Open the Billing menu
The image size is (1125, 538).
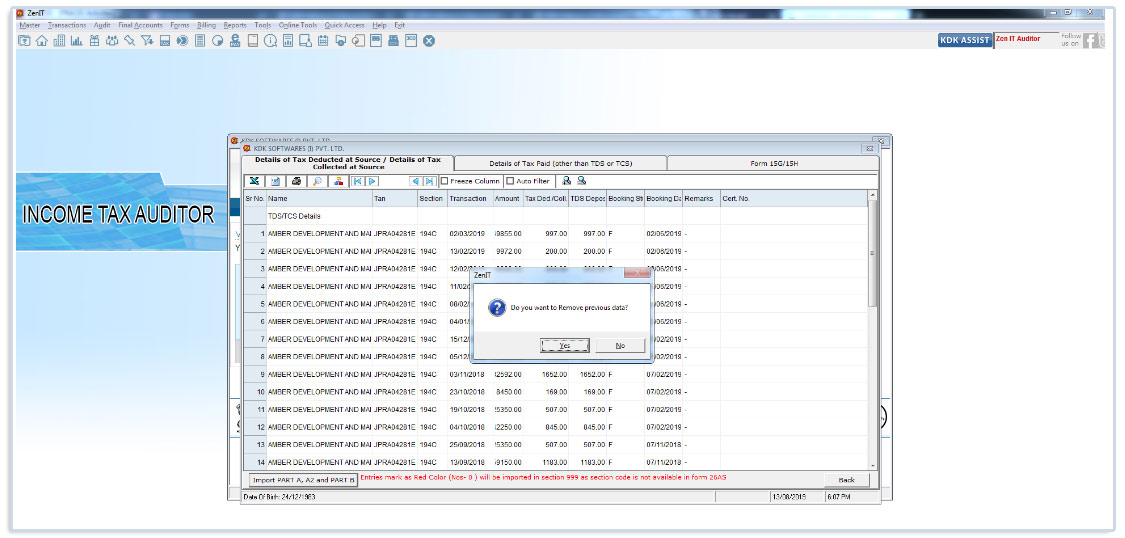point(206,25)
